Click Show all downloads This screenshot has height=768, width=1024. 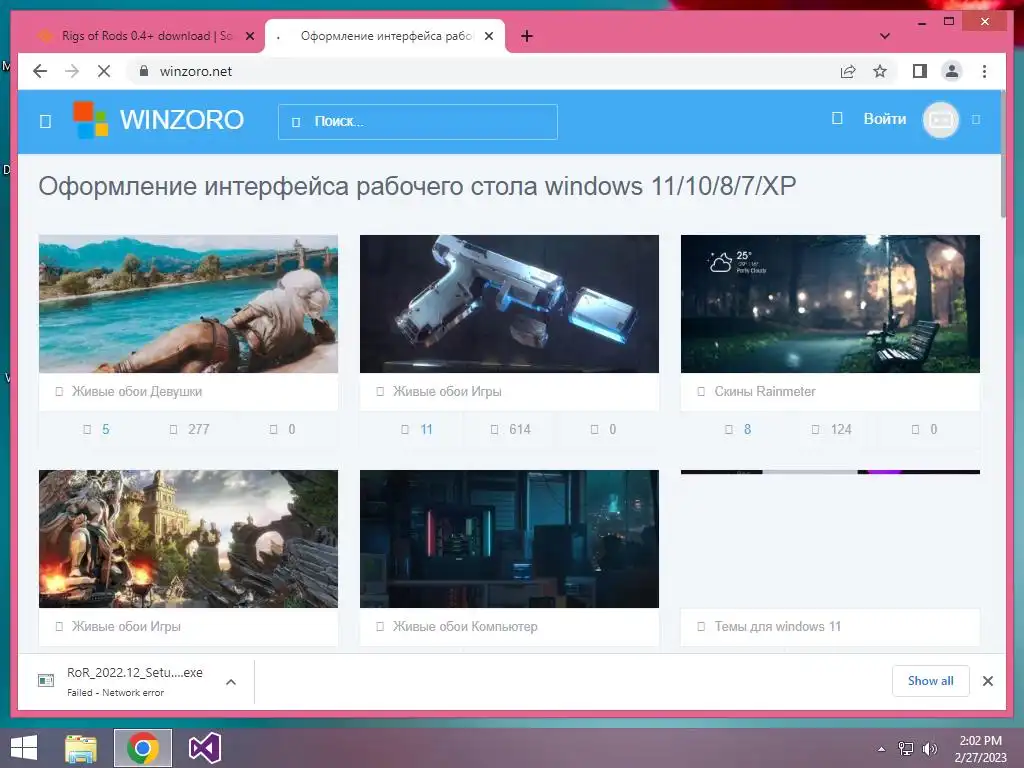(x=931, y=681)
